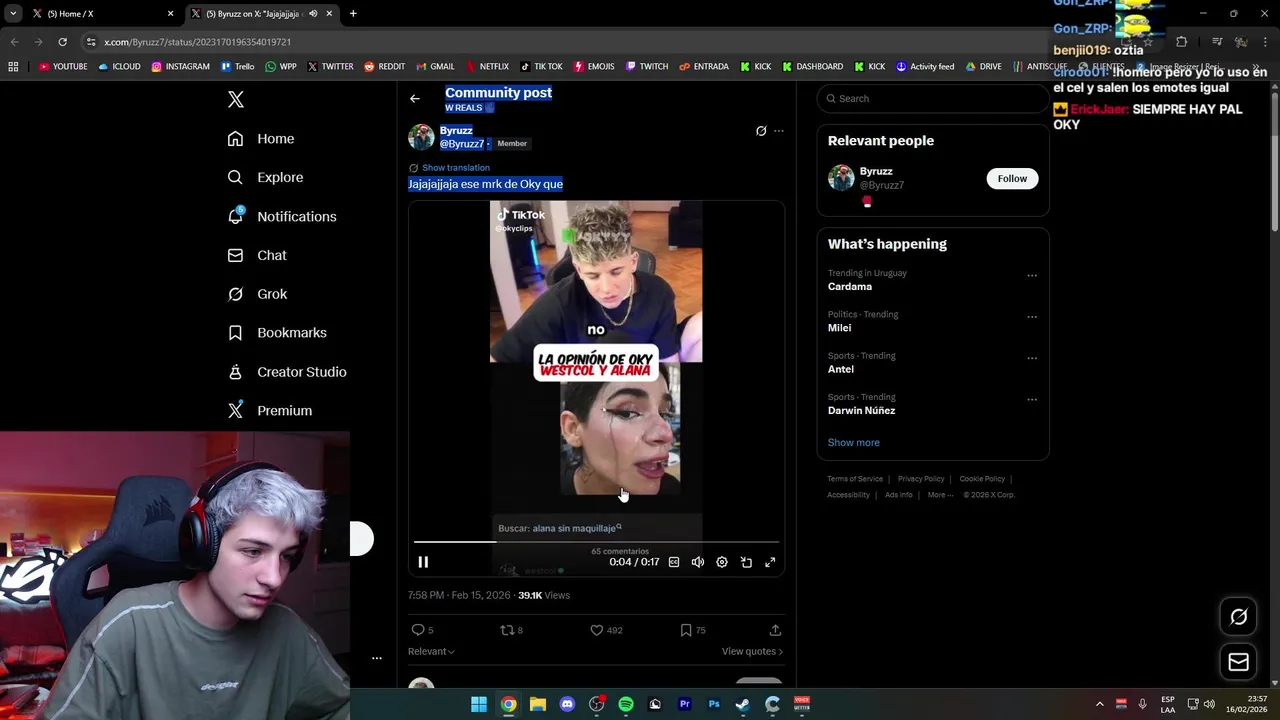Screen dimensions: 1280x720
Task: Open tab search dropdown arrow
Action: point(13,14)
